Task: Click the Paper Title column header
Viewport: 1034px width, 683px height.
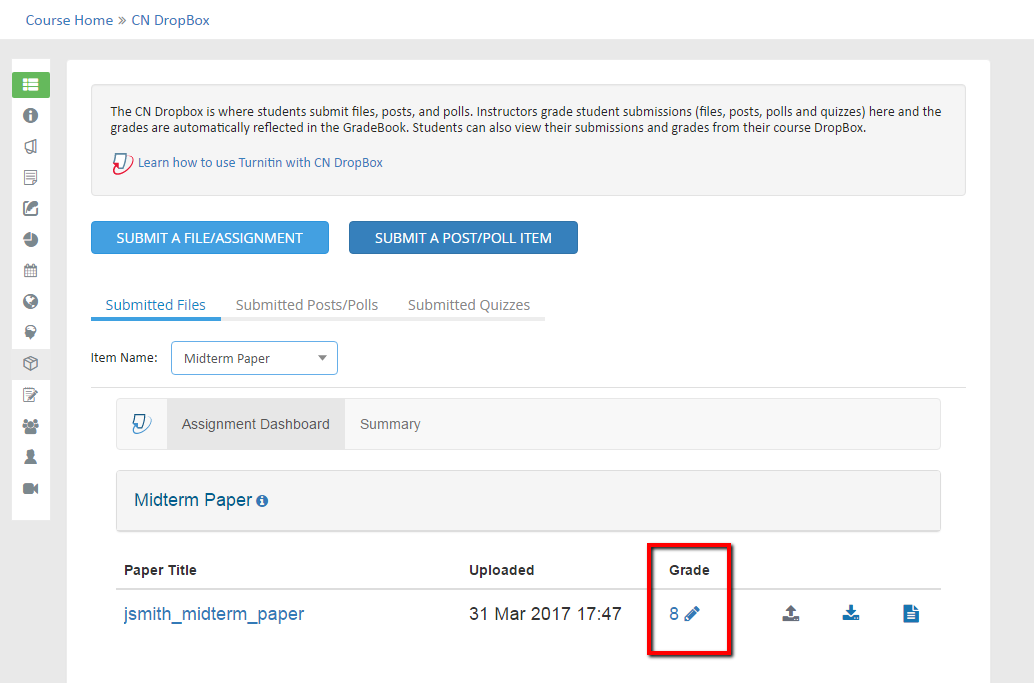Action: coord(160,570)
